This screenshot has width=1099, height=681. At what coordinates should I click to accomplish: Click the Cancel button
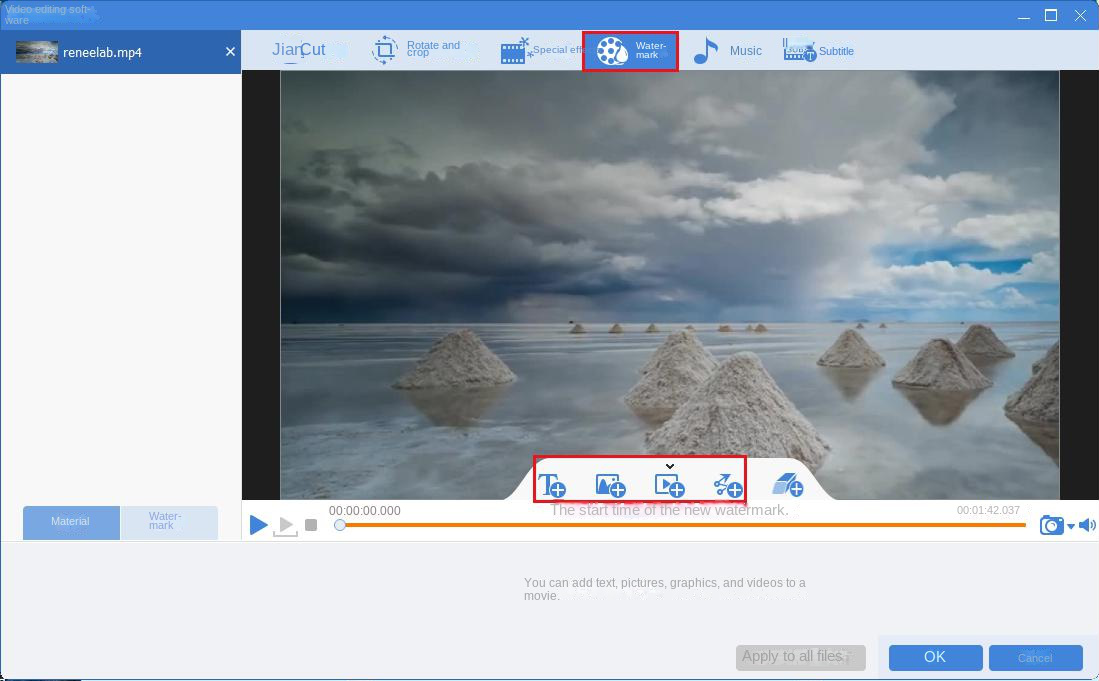point(1035,657)
